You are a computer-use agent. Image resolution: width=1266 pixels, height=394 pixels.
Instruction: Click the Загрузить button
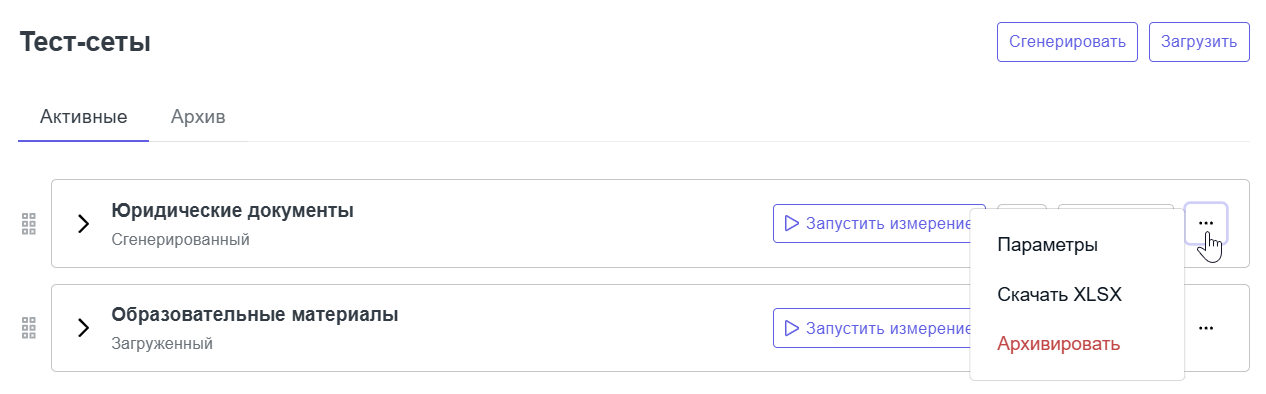coord(1199,42)
